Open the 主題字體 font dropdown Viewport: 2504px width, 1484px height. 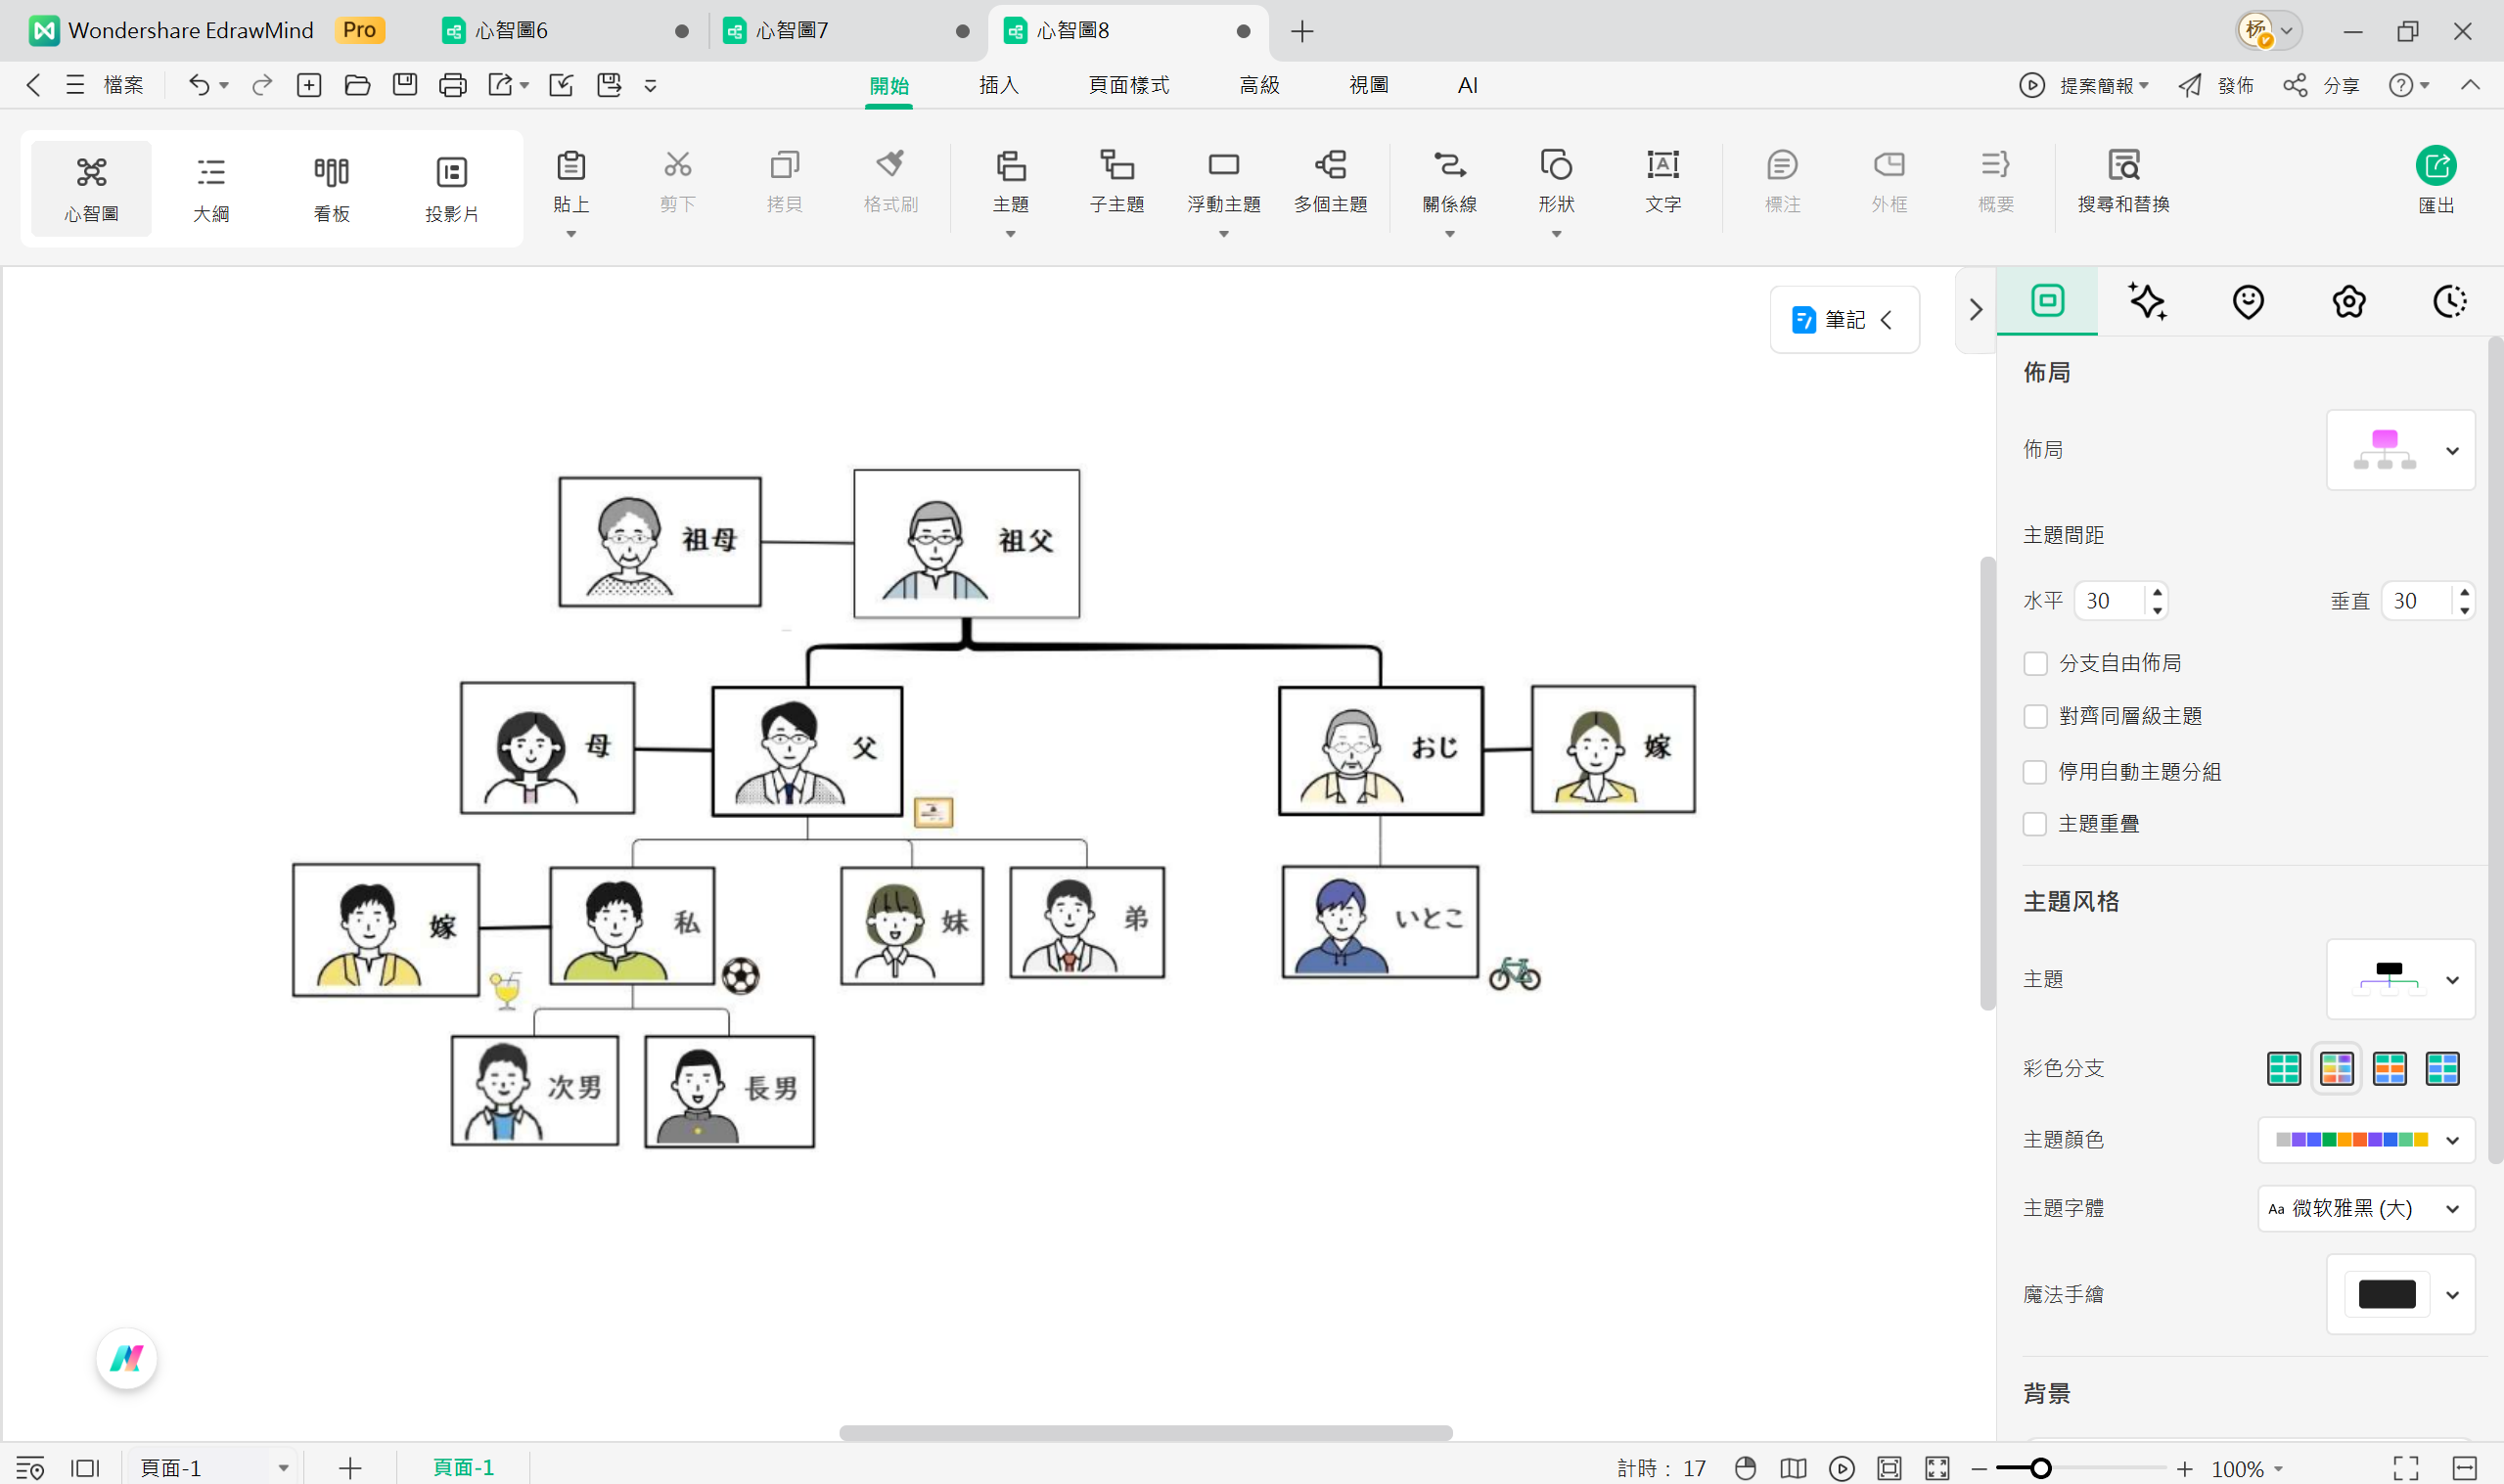click(x=2365, y=1208)
